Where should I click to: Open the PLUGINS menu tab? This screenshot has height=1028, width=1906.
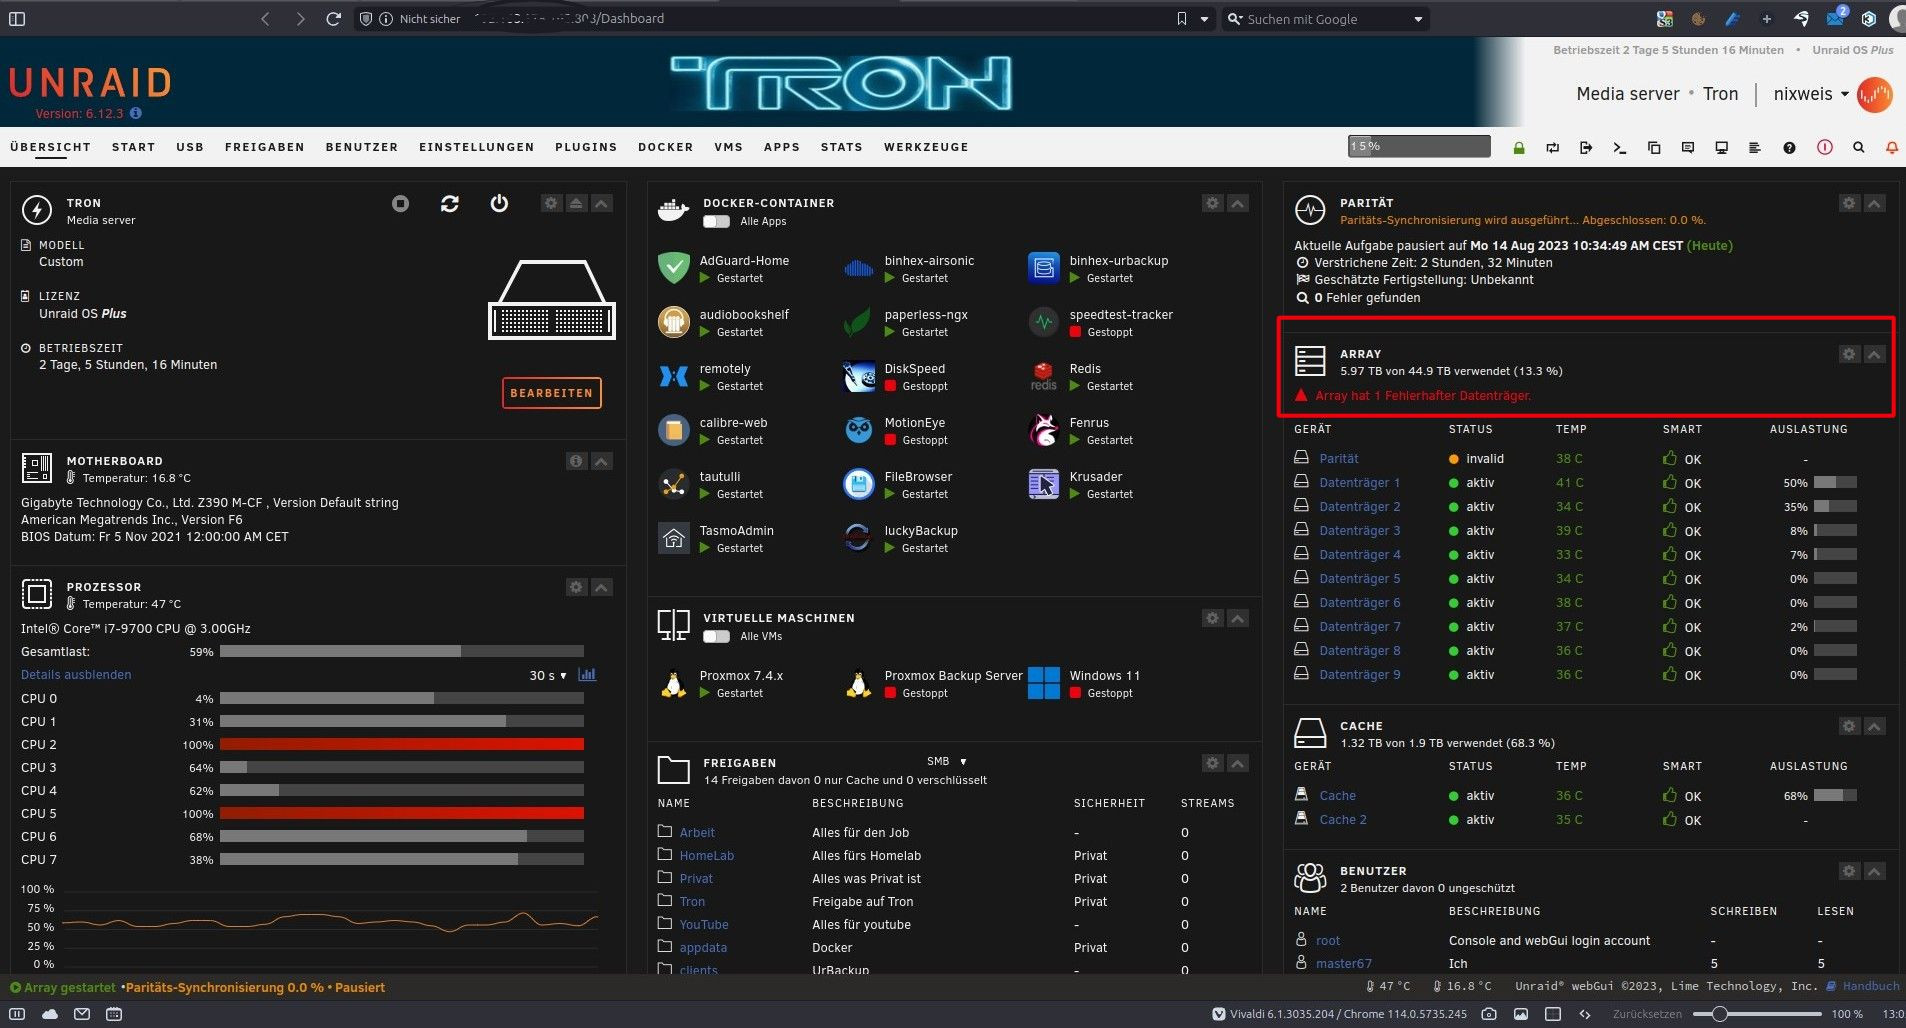pos(586,147)
